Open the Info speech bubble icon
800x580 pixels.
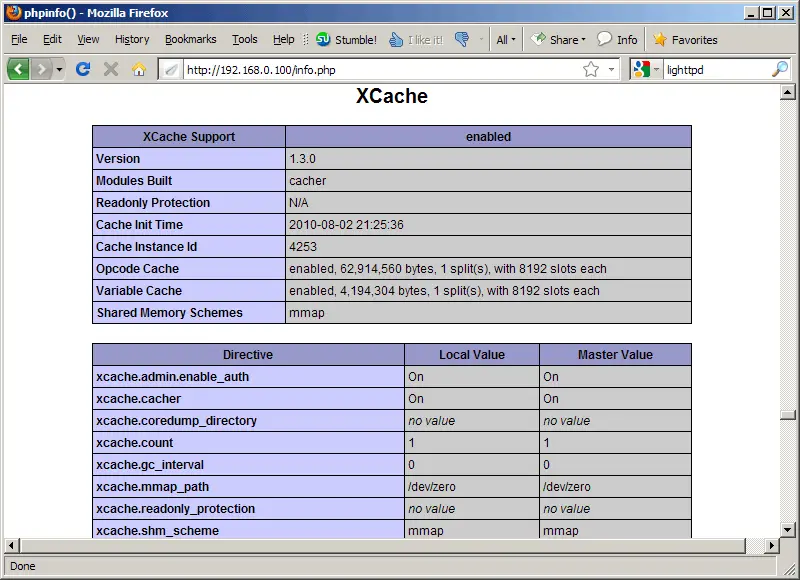click(x=604, y=39)
